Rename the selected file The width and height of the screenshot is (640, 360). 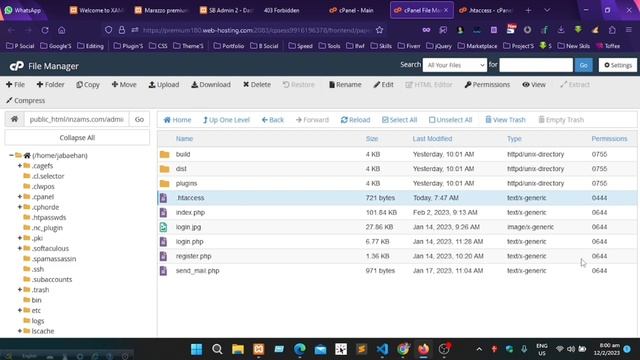(345, 84)
